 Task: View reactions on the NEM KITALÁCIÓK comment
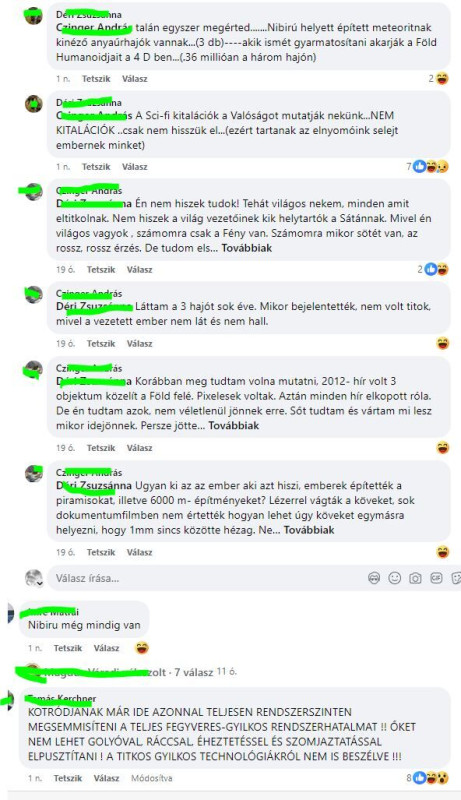click(x=427, y=166)
